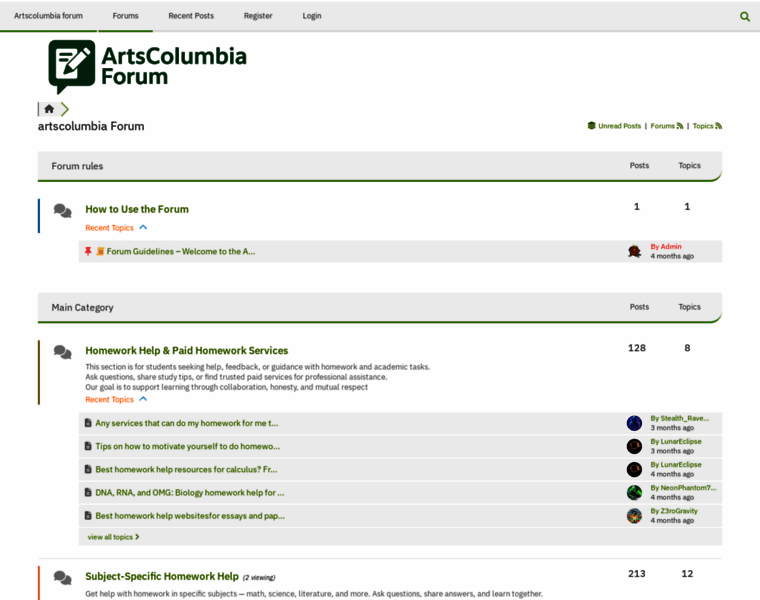This screenshot has width=760, height=600.
Task: Click the search magnifier icon
Action: [x=744, y=16]
